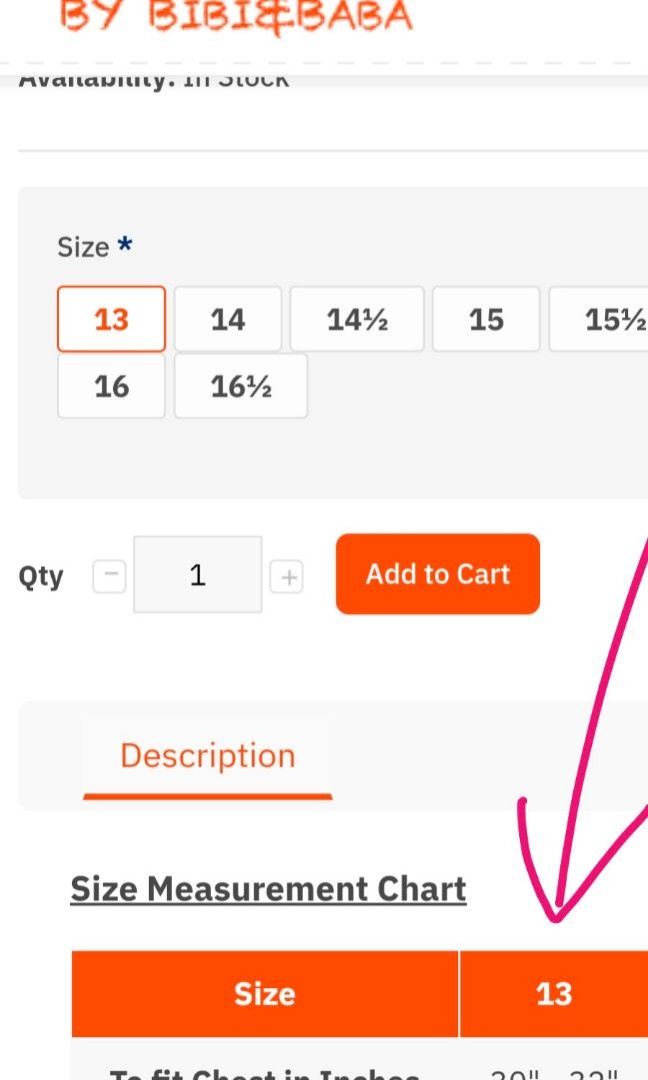The width and height of the screenshot is (648, 1080).
Task: Choose size 16
Action: point(110,386)
